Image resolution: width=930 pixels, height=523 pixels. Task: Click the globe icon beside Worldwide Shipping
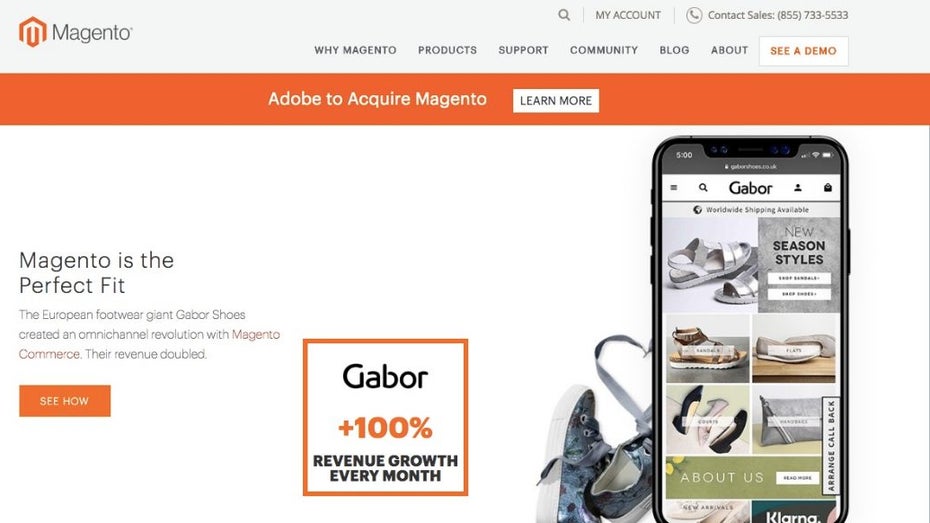[698, 209]
